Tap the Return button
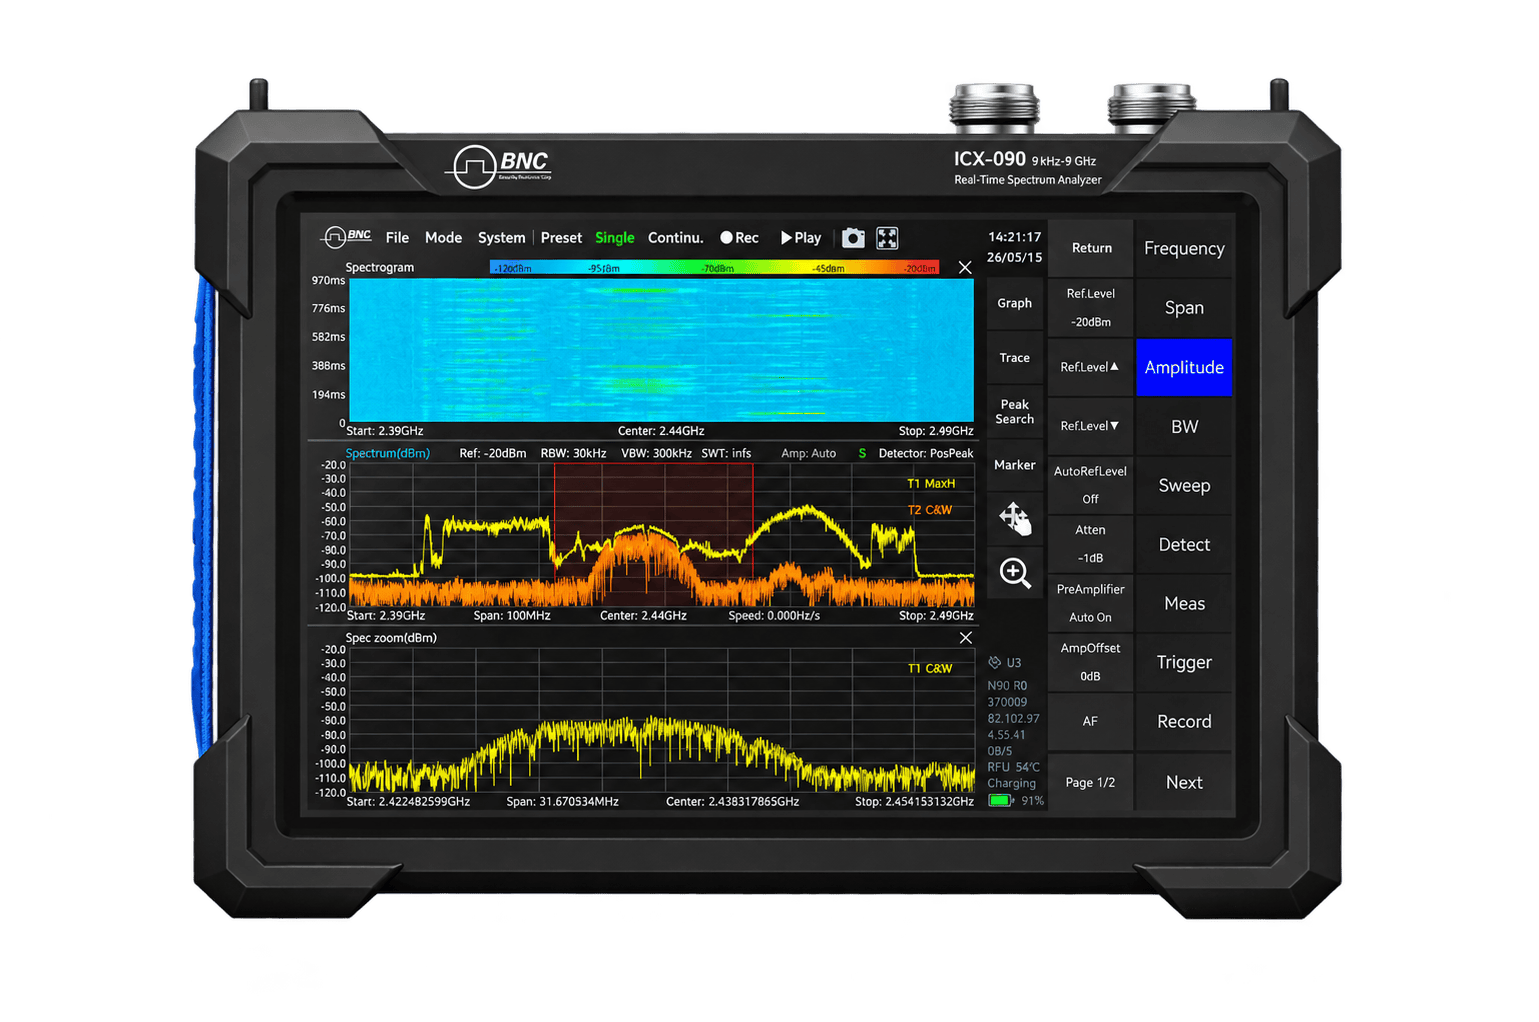 pyautogui.click(x=1091, y=248)
